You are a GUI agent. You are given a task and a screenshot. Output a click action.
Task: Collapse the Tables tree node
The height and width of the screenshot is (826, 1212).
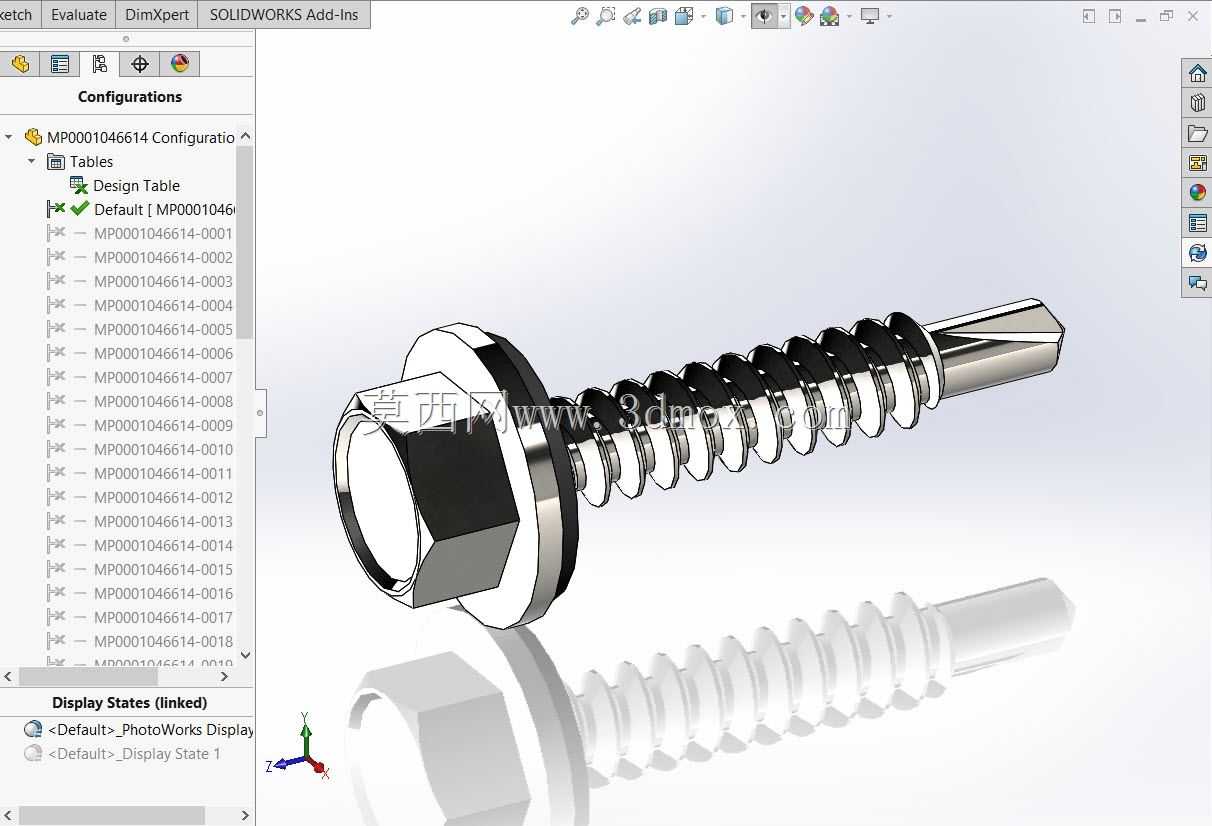click(32, 161)
